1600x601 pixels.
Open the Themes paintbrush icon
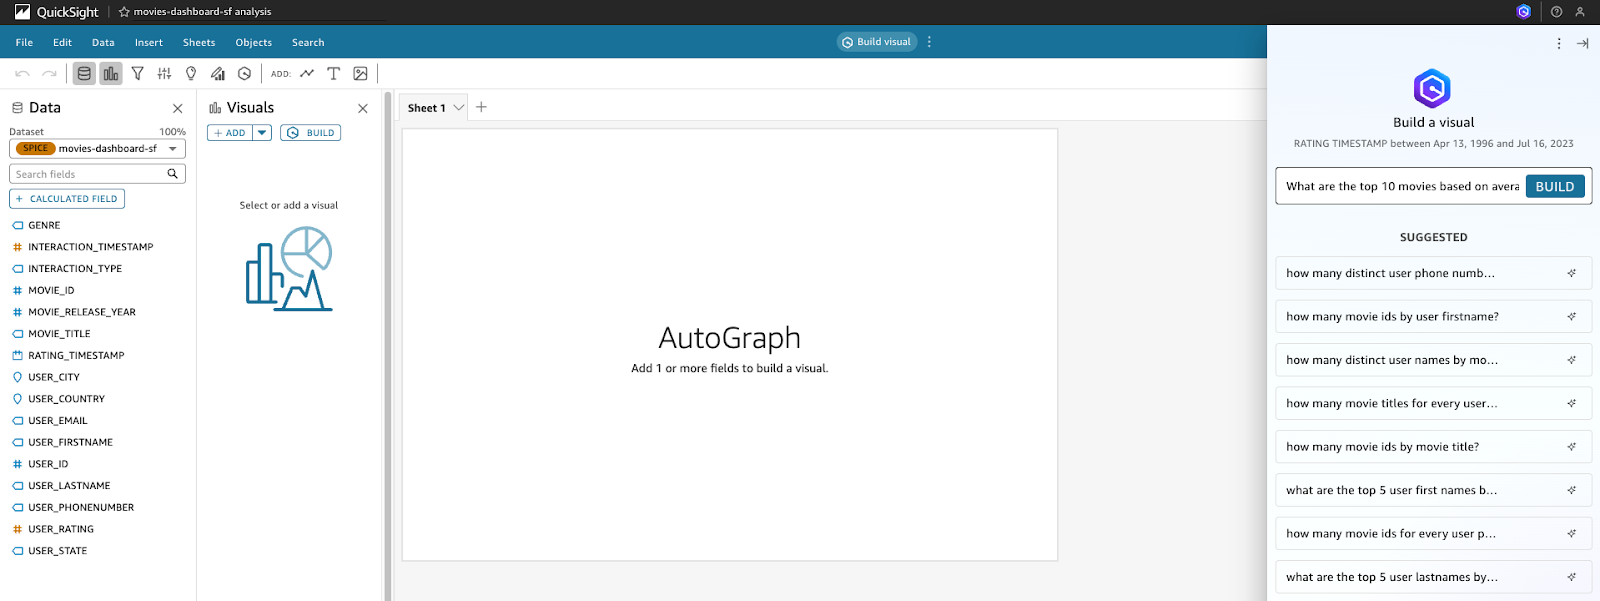coord(218,73)
